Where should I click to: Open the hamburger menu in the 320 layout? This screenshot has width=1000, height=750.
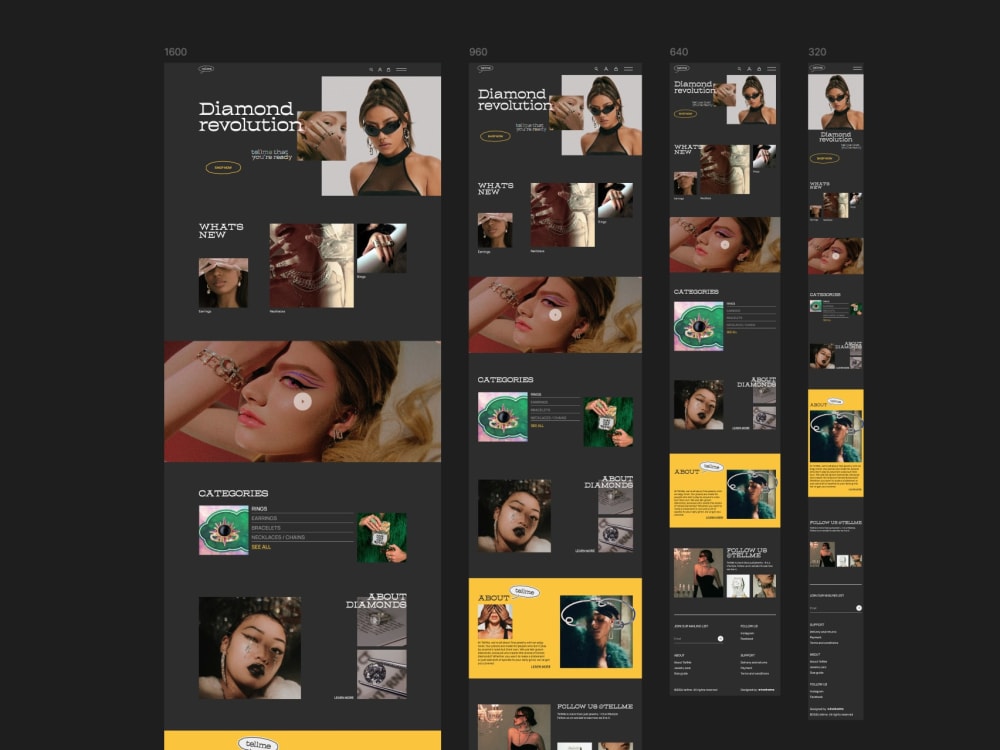(x=857, y=68)
